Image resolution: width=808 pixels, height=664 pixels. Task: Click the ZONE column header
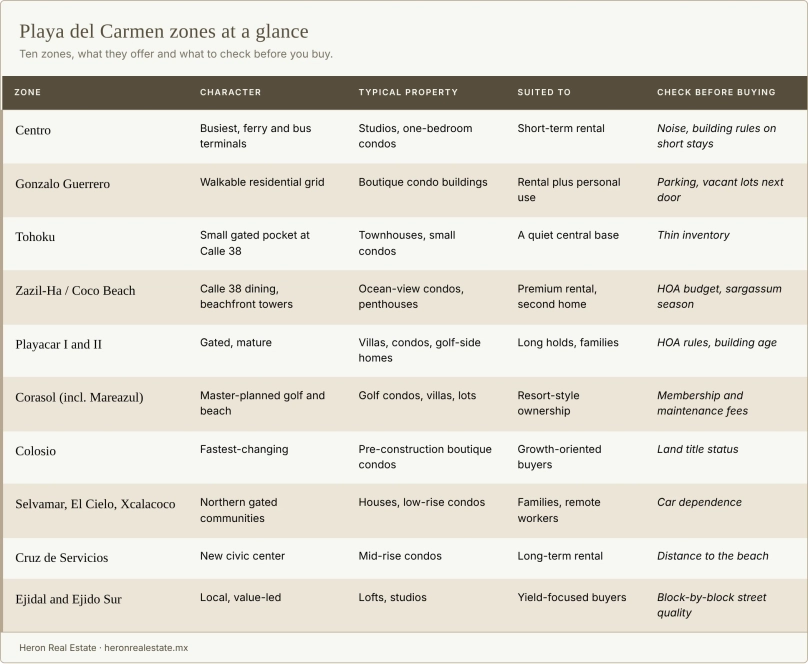[28, 92]
